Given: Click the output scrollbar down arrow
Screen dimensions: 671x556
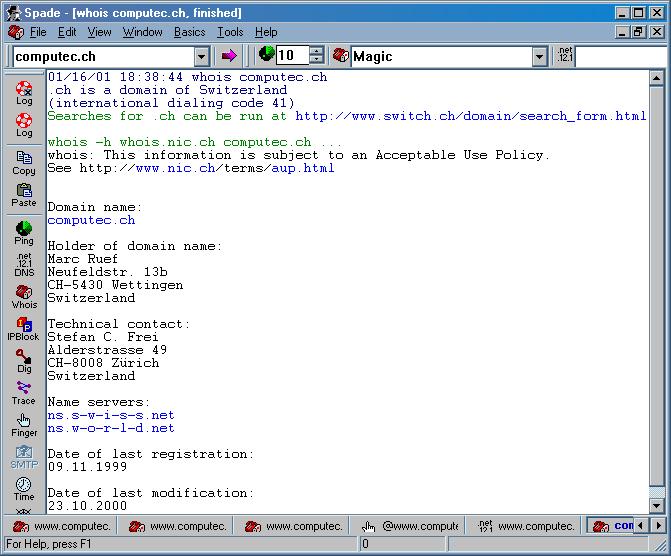Looking at the screenshot, I should pos(656,505).
